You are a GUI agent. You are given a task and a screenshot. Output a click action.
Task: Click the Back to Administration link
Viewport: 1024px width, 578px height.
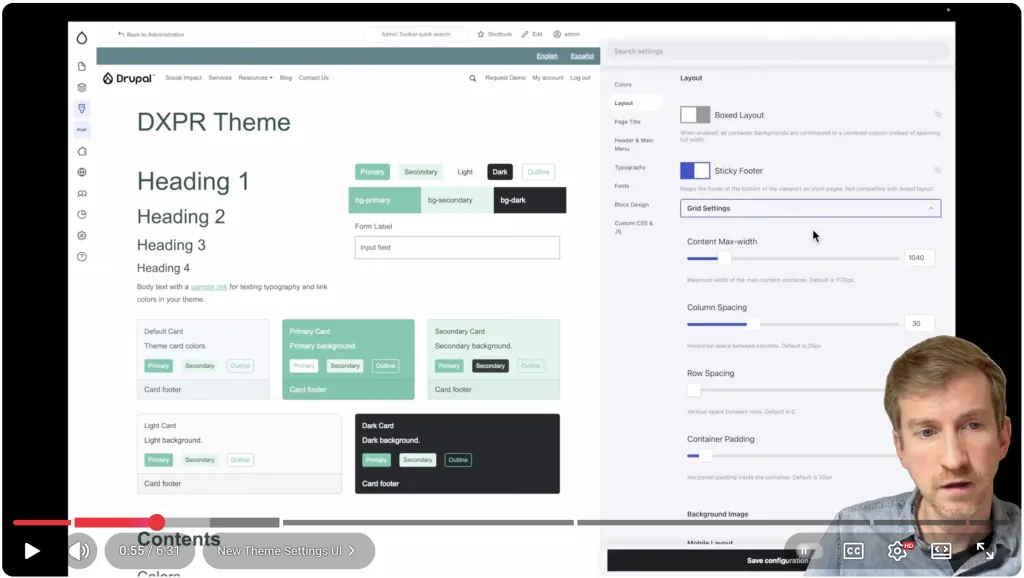coord(151,34)
